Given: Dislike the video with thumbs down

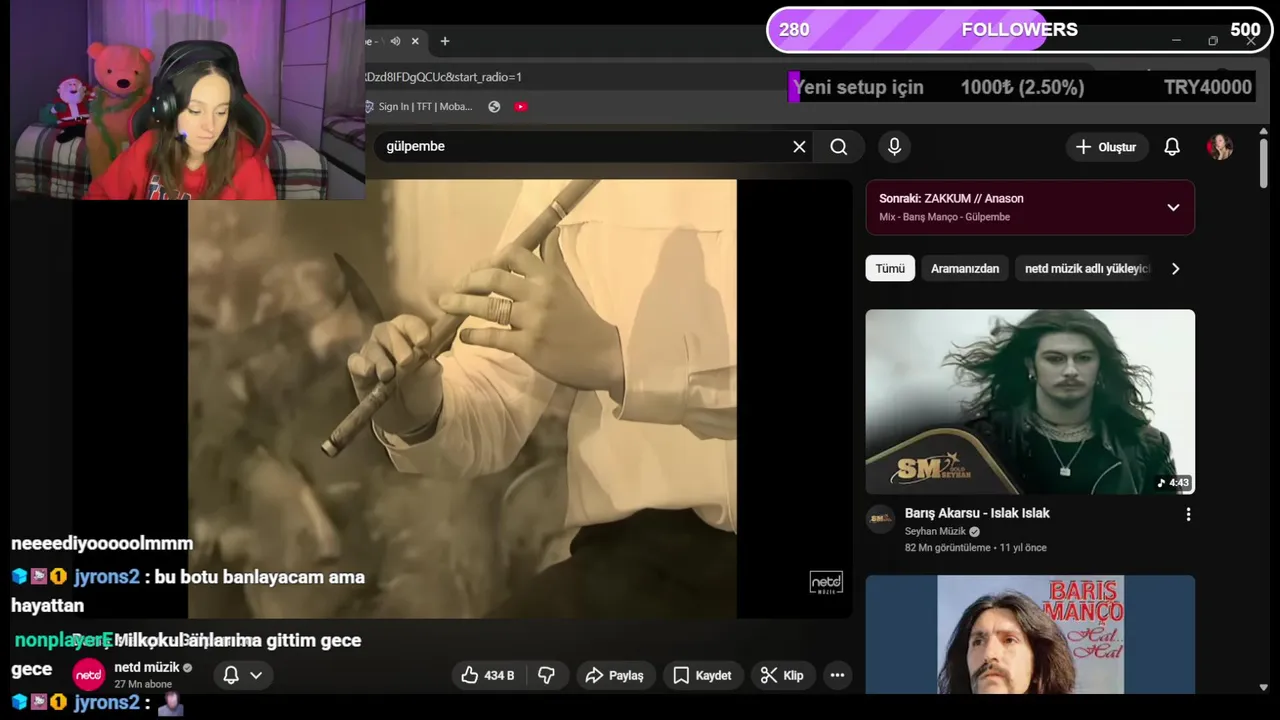Looking at the screenshot, I should click(x=546, y=675).
